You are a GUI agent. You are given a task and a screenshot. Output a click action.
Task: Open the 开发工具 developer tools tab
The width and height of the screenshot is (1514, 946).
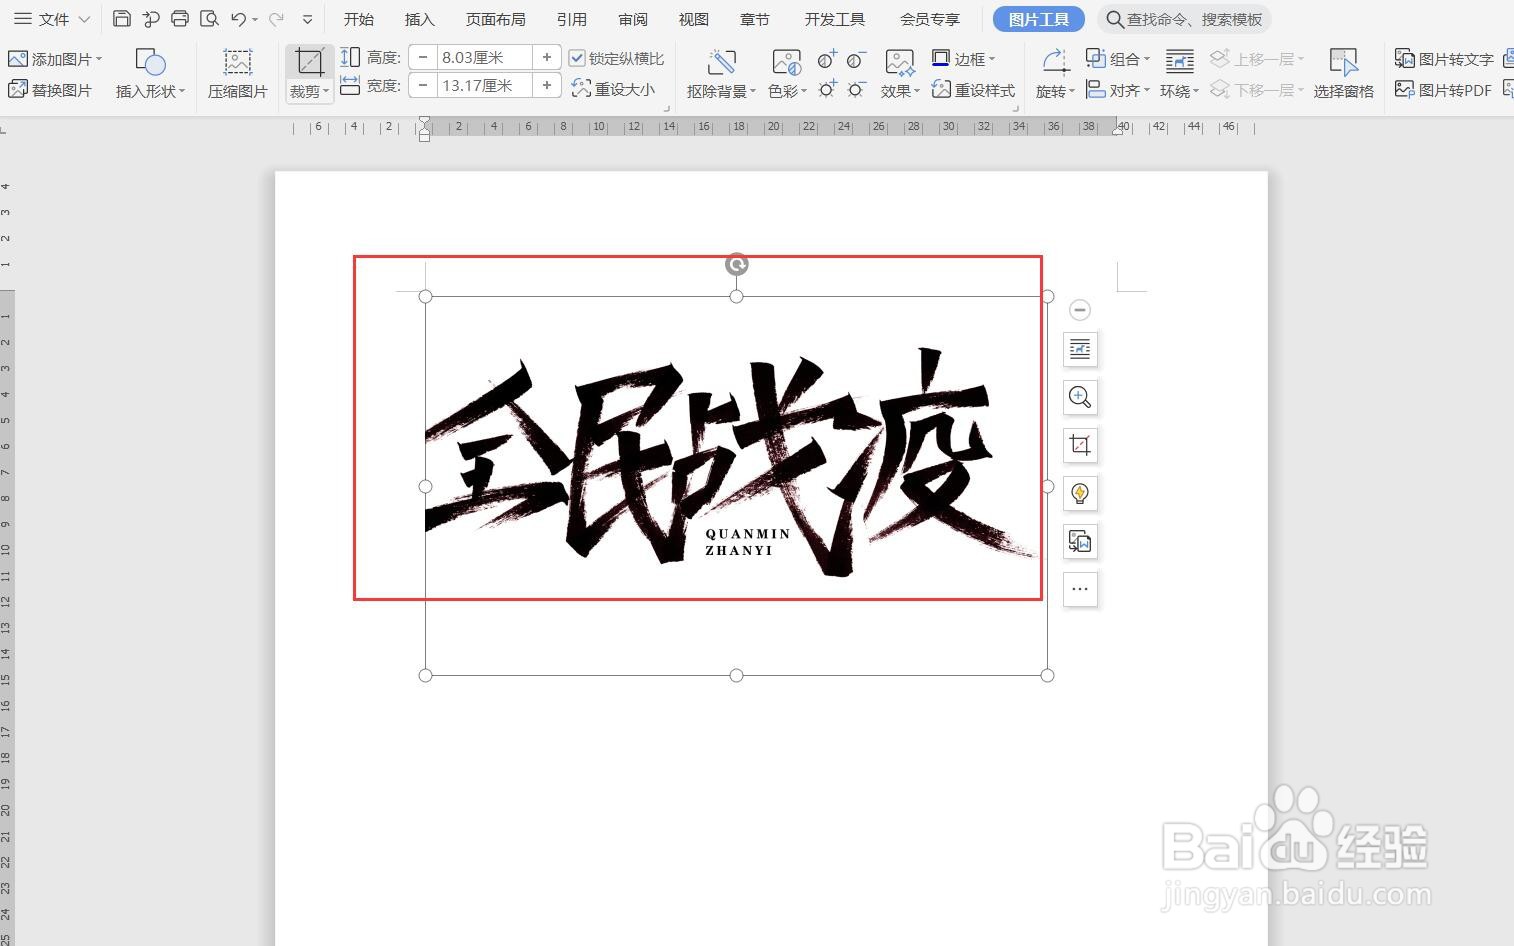[834, 18]
